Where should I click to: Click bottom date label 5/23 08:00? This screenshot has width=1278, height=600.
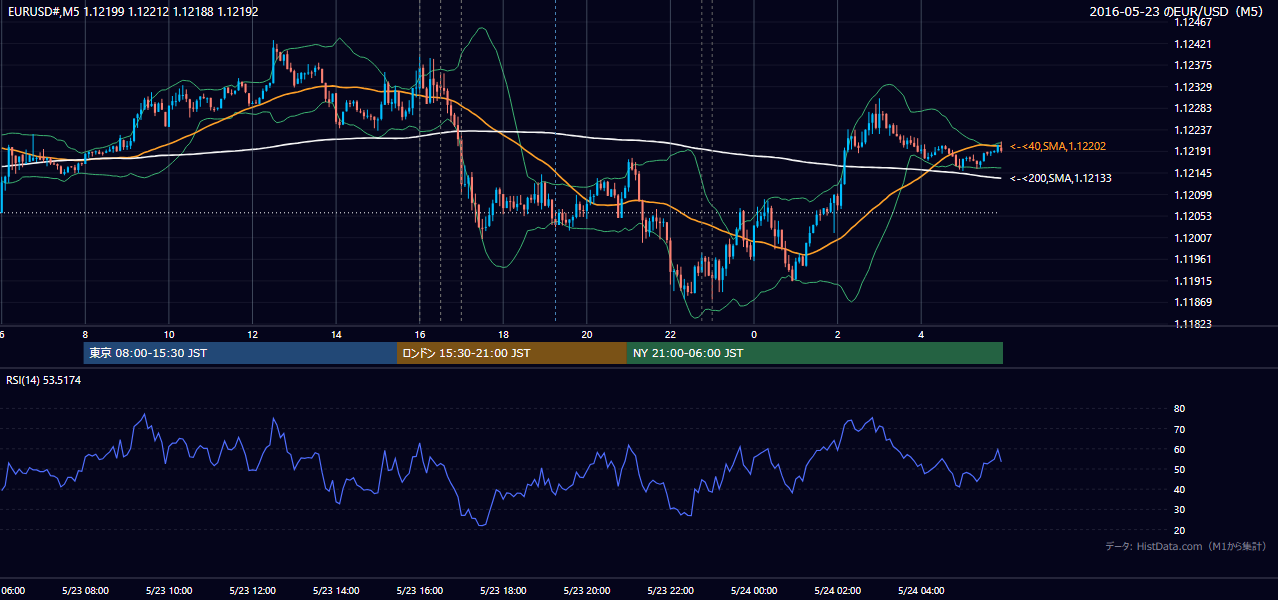tap(85, 591)
